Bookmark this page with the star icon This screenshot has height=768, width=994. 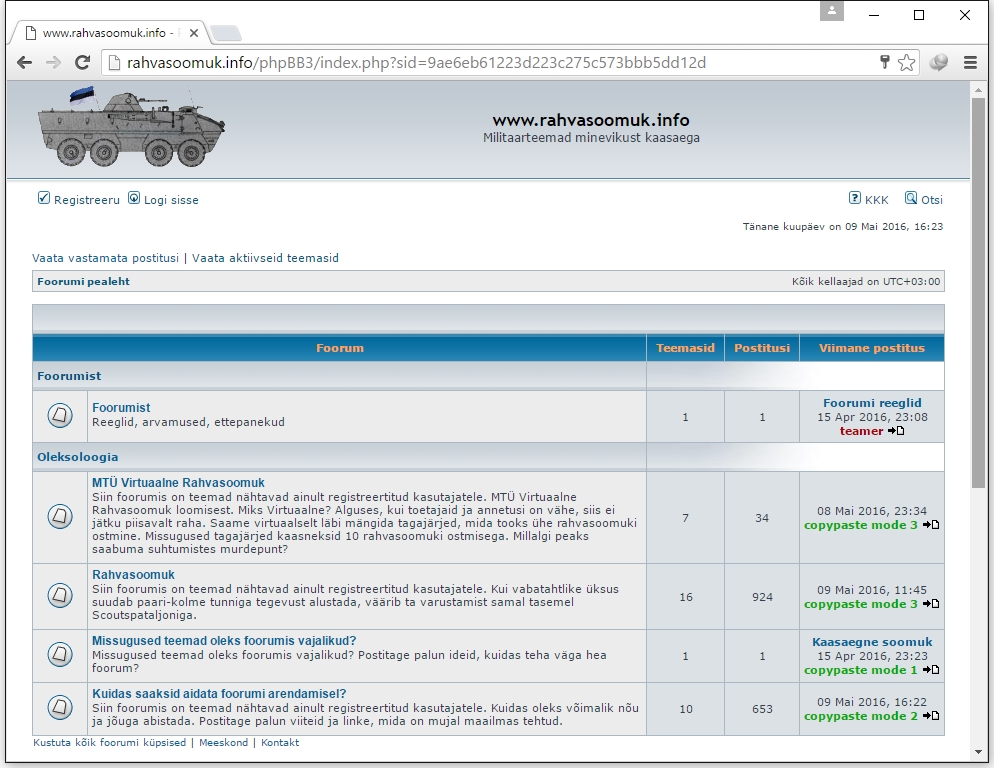(x=906, y=63)
